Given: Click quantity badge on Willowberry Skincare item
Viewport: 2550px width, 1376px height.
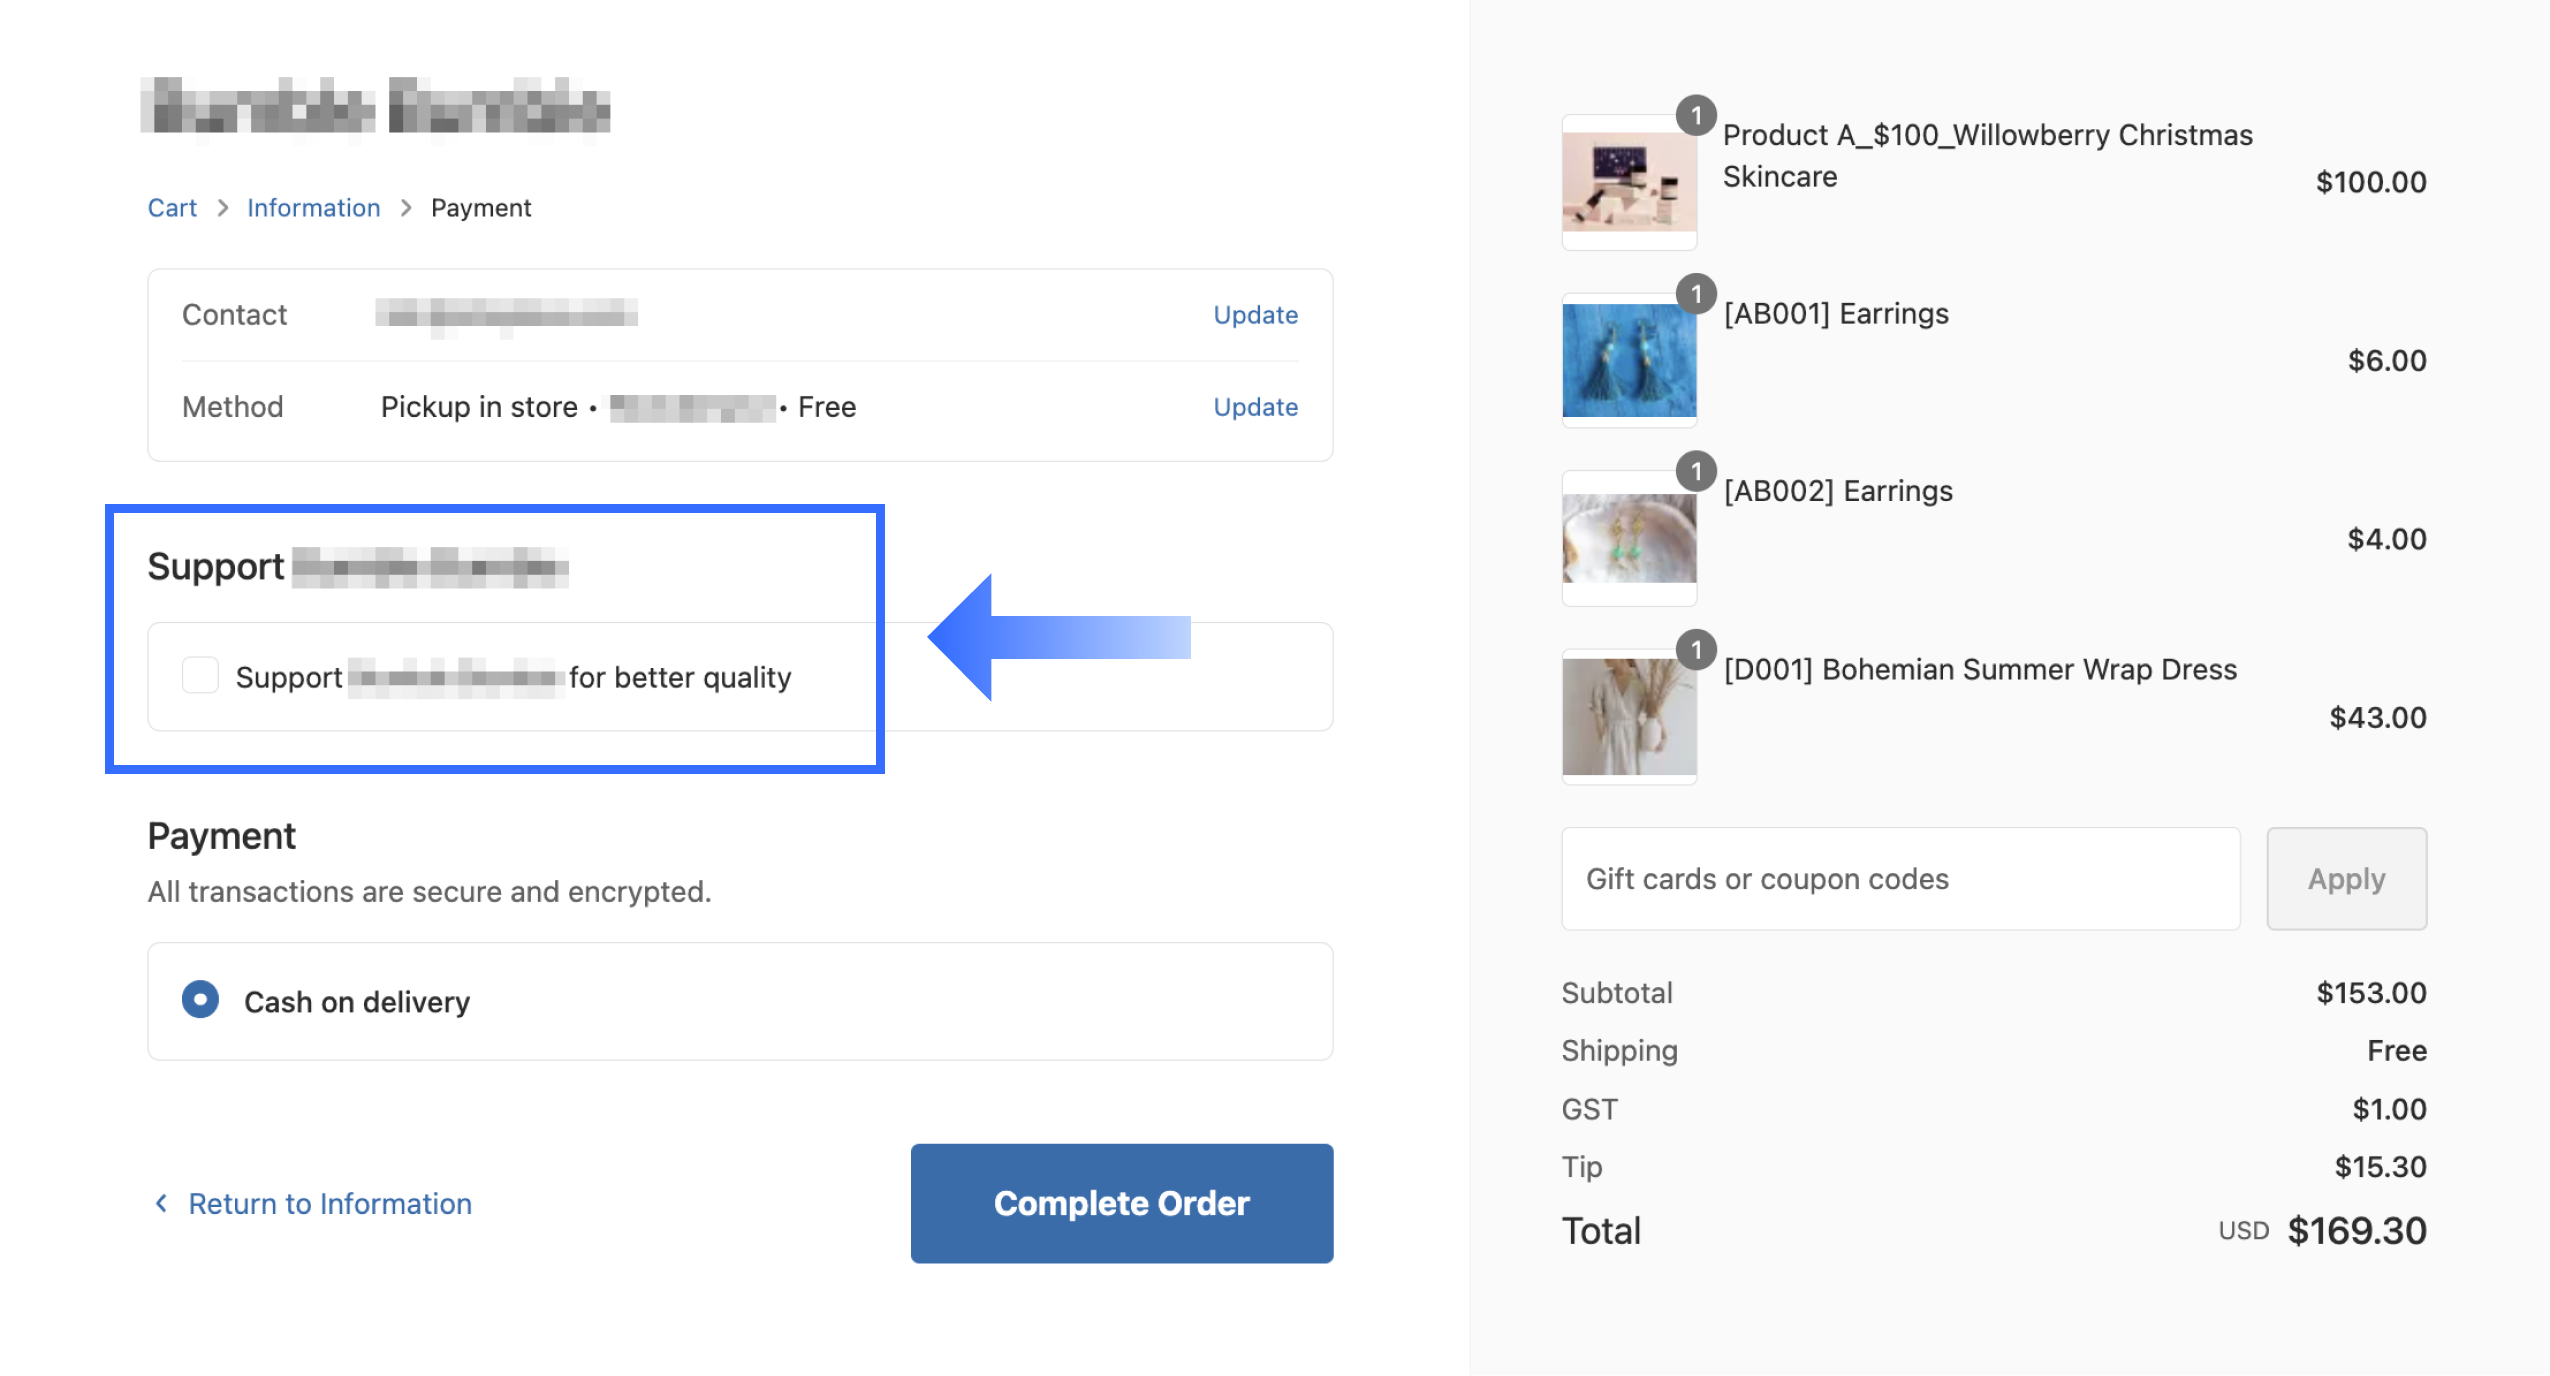Looking at the screenshot, I should (1696, 116).
